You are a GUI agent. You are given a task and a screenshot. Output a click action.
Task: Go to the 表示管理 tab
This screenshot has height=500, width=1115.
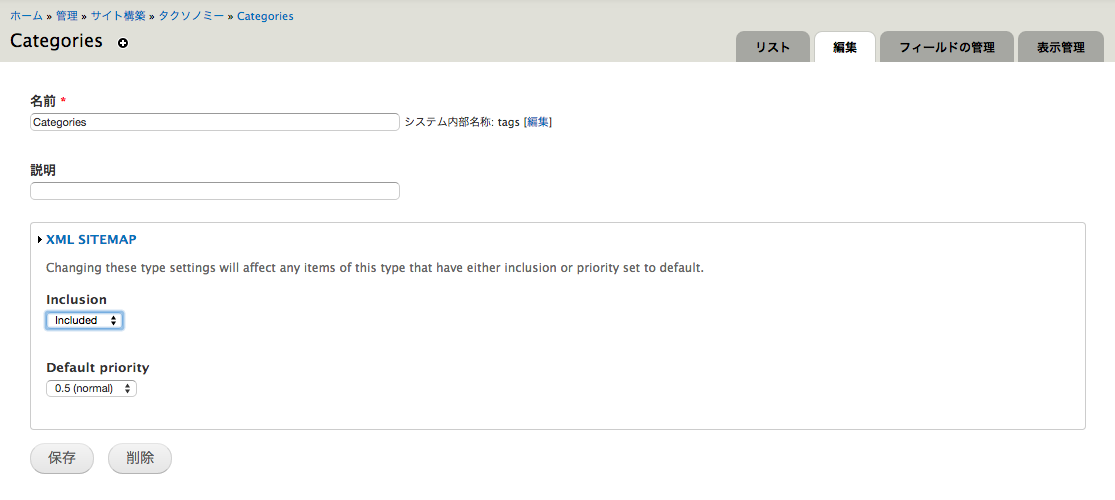coord(1061,47)
